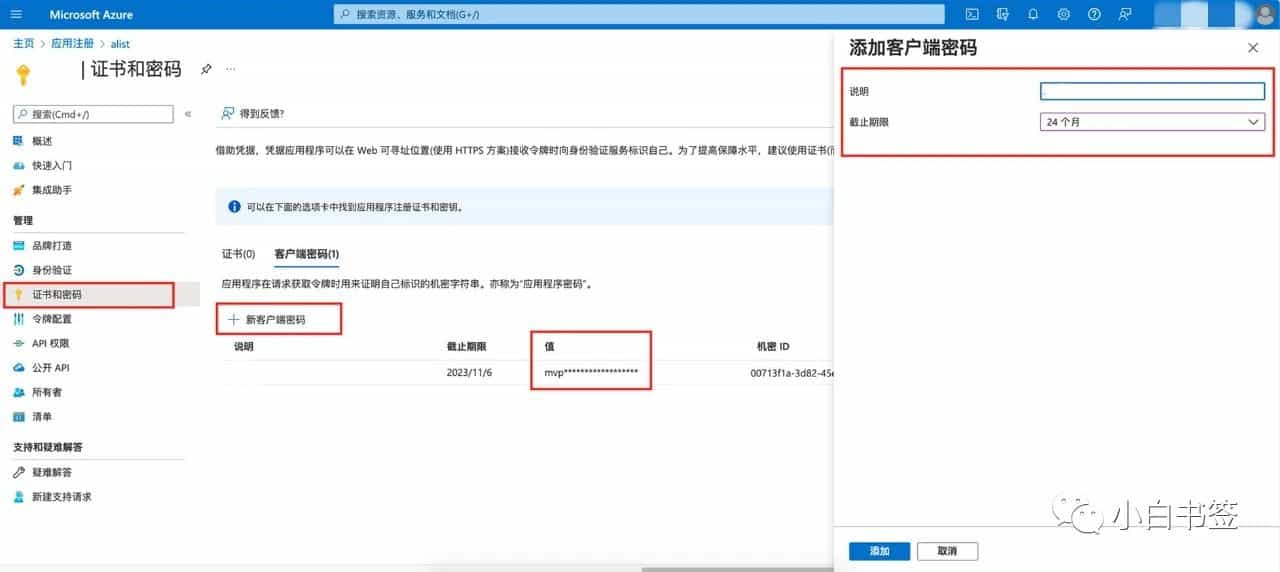Pin the 证书和密码 page
This screenshot has width=1280, height=572.
click(x=206, y=69)
